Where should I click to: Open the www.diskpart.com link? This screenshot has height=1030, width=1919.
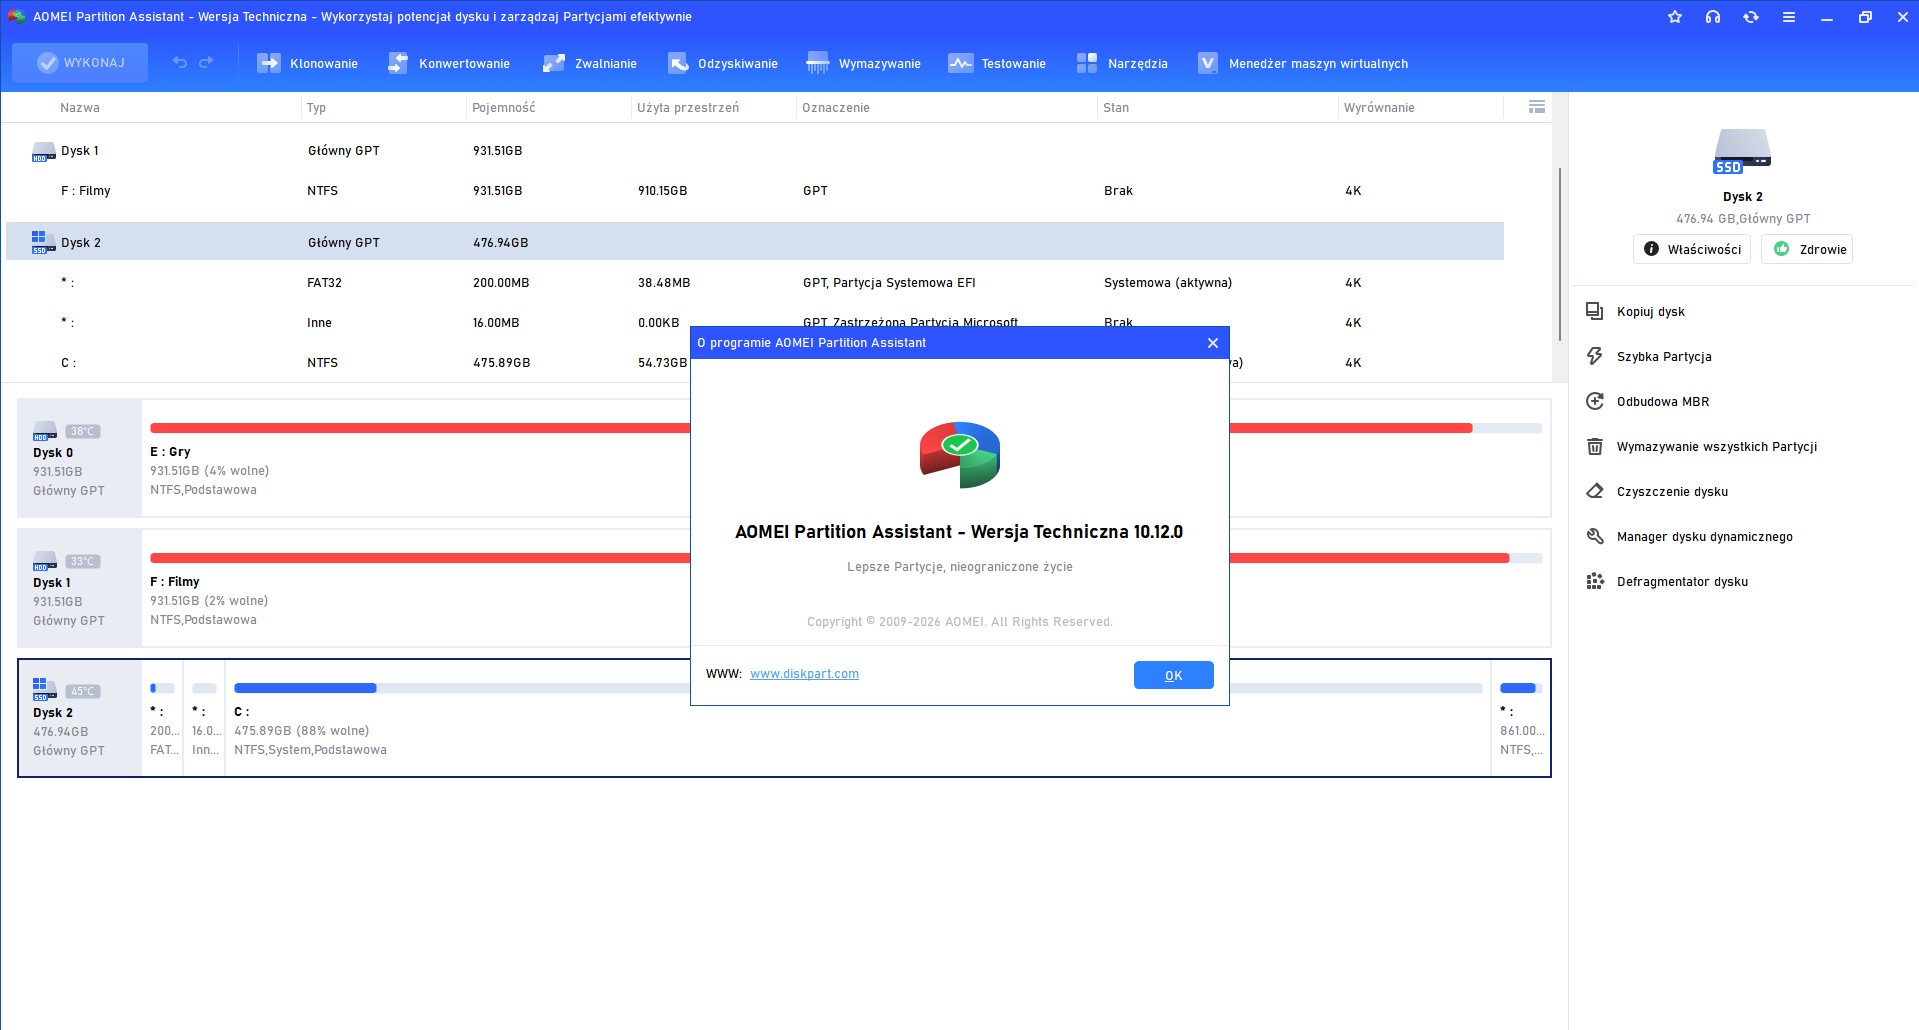tap(804, 674)
